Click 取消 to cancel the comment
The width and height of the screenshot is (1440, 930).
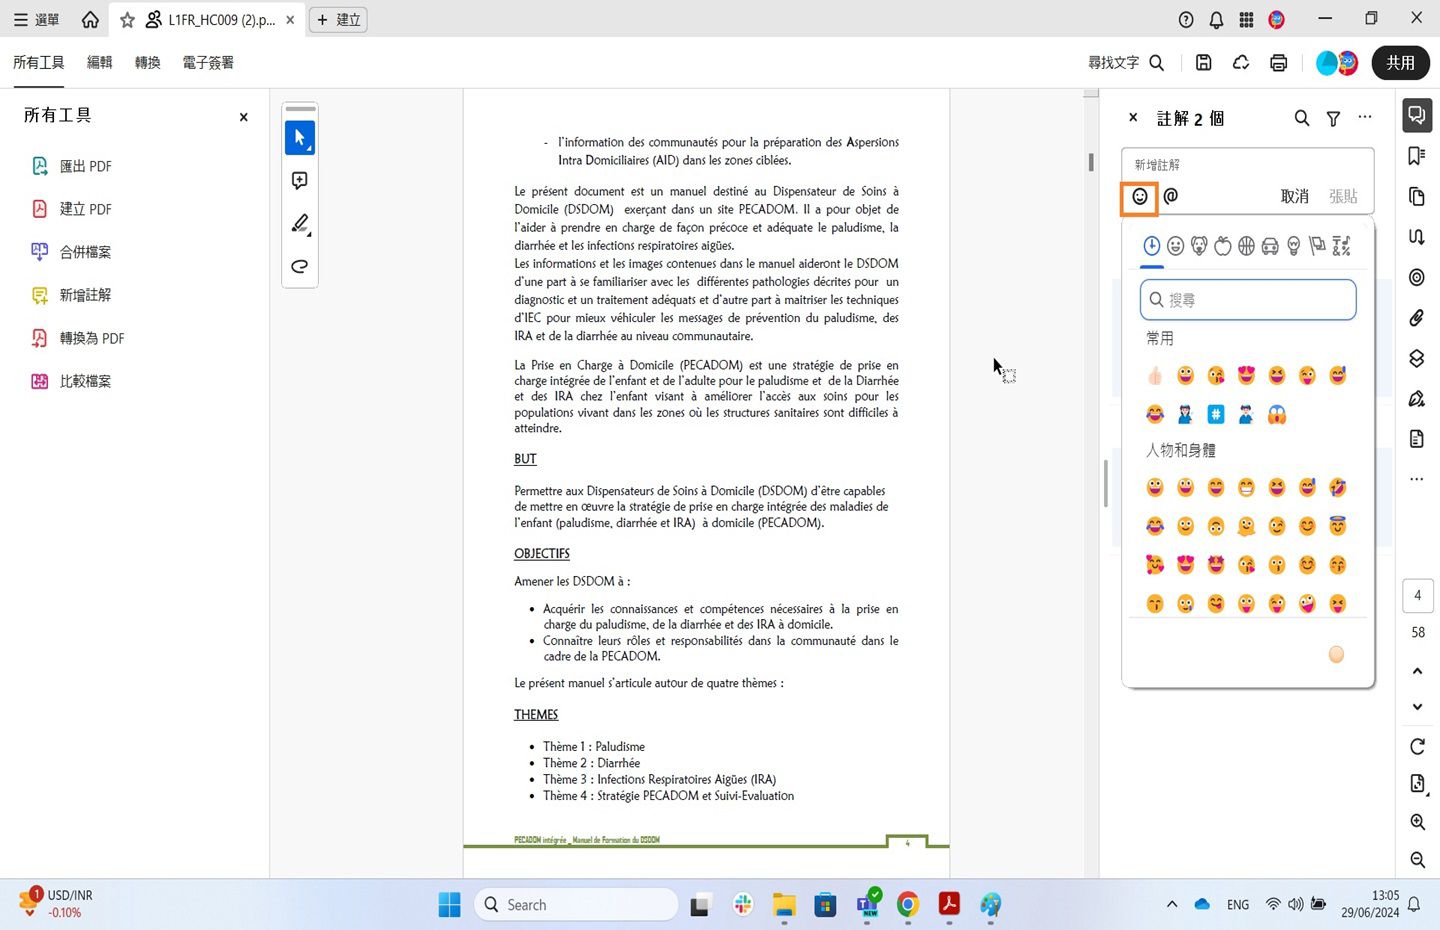click(x=1295, y=196)
